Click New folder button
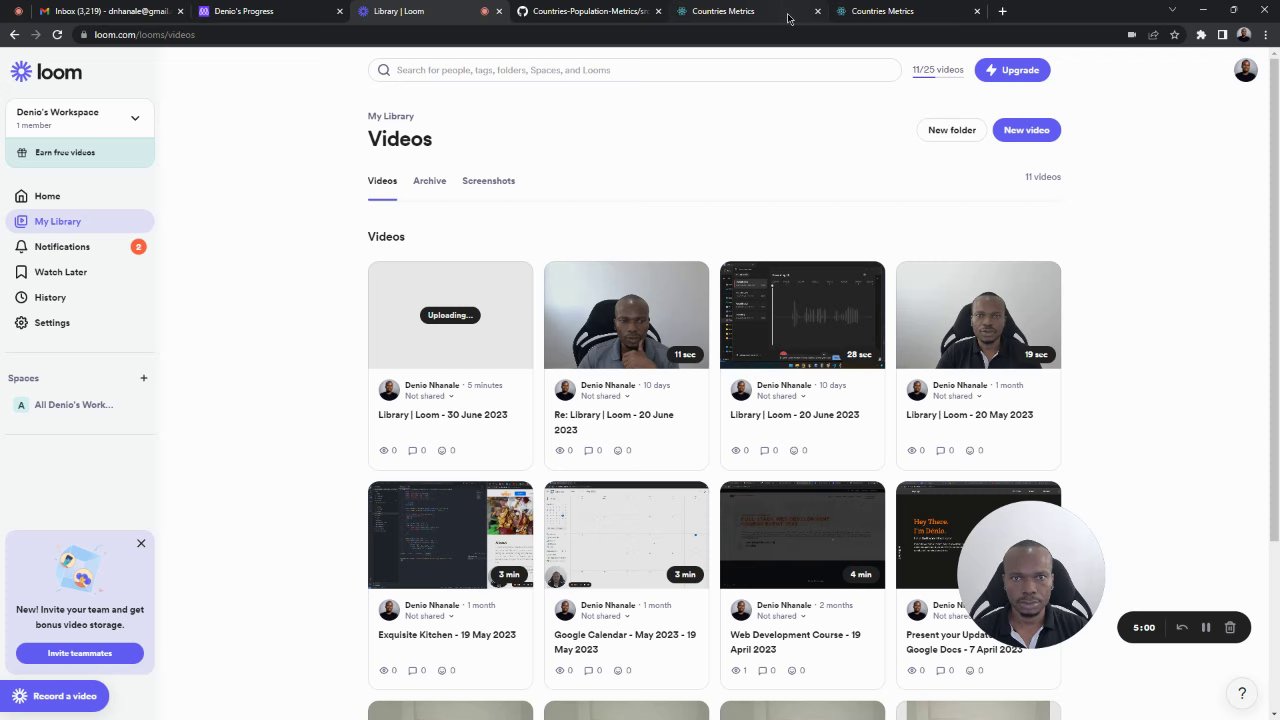The height and width of the screenshot is (720, 1280). click(951, 130)
